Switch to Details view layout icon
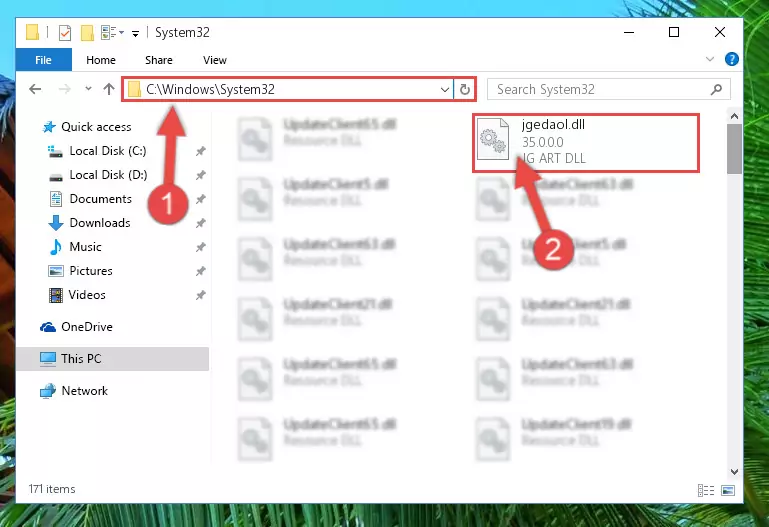 point(706,490)
